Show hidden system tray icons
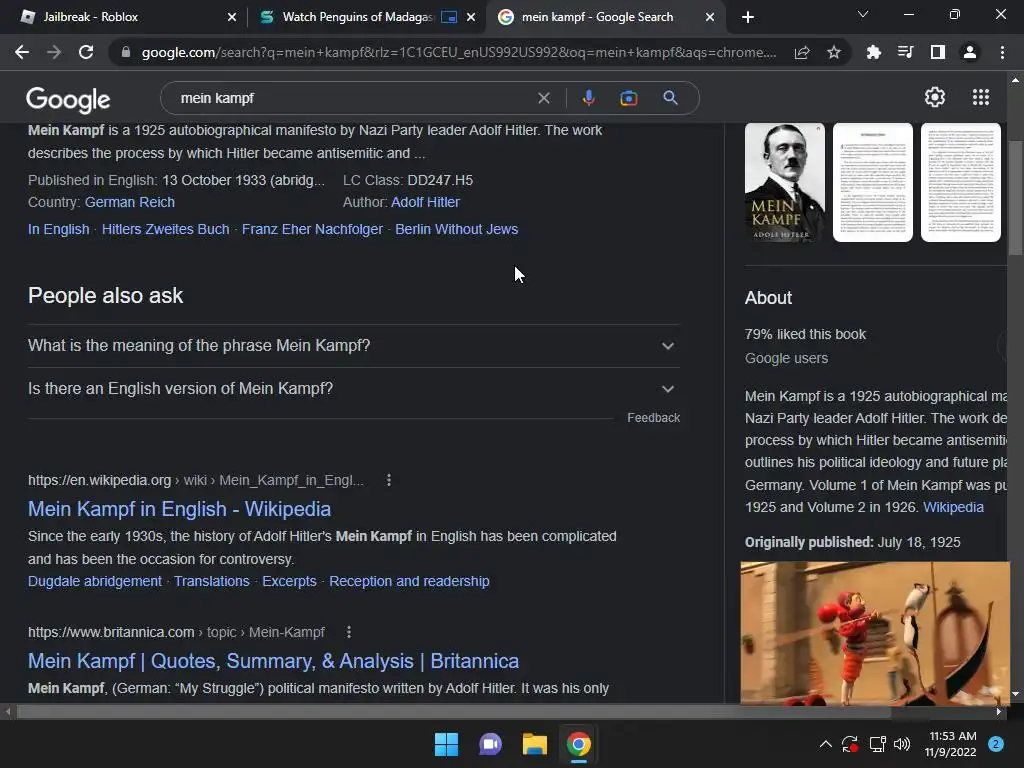This screenshot has height=768, width=1024. [825, 744]
